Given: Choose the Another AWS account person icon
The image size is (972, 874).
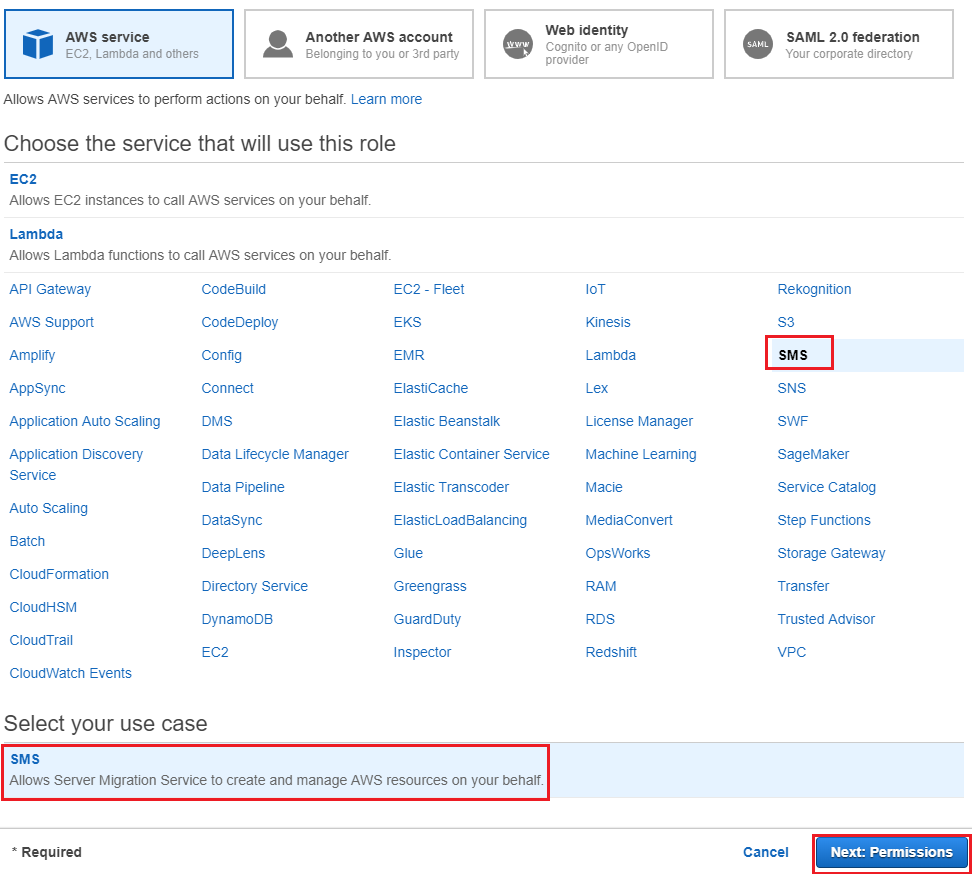Looking at the screenshot, I should [x=278, y=44].
